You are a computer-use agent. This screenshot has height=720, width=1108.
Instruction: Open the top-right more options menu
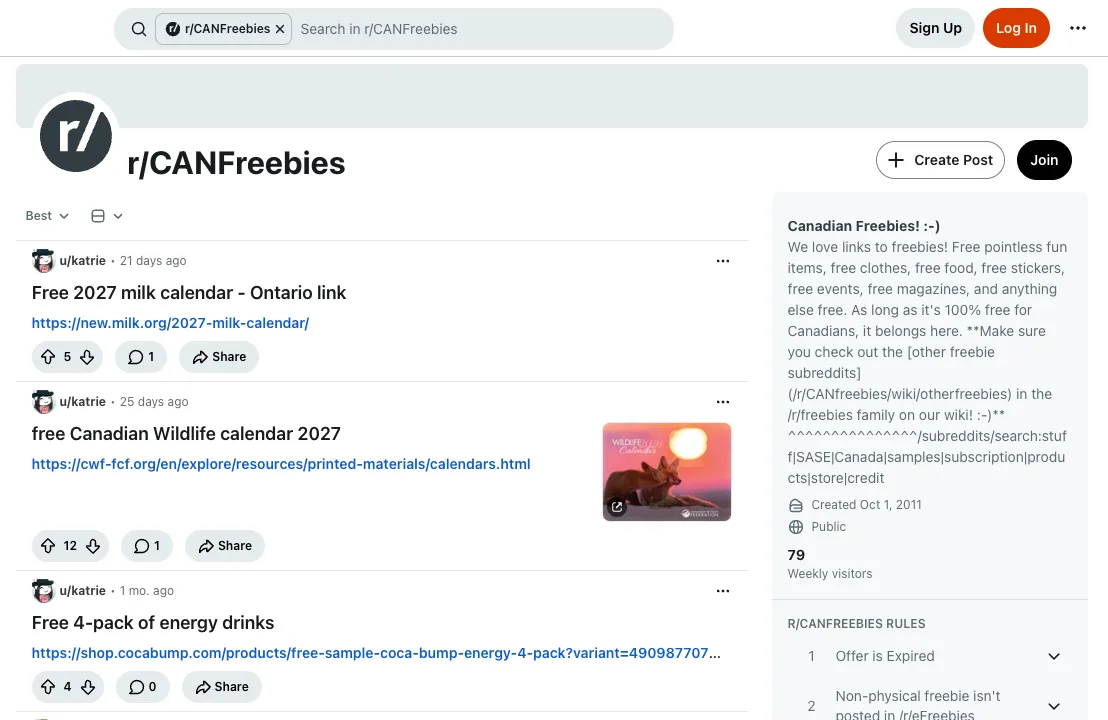click(1077, 28)
